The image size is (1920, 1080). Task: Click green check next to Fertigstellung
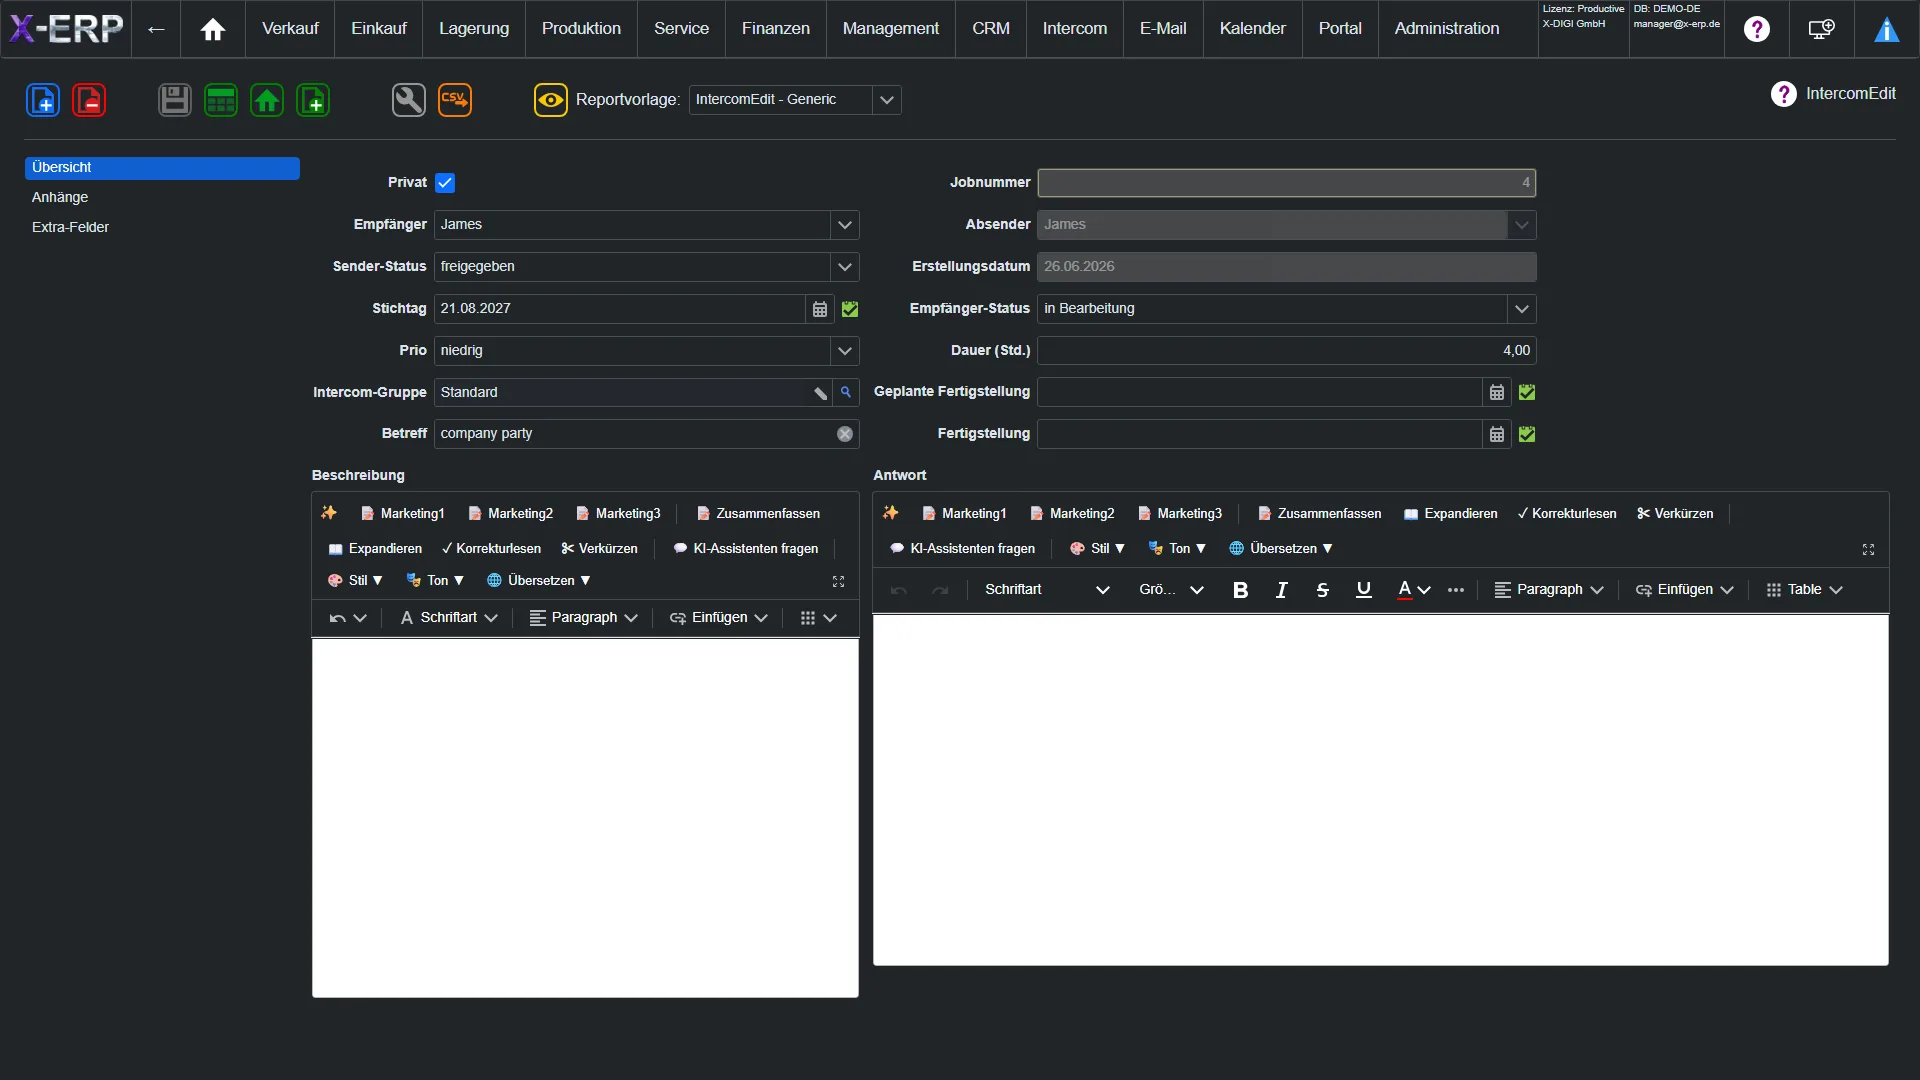pyautogui.click(x=1527, y=434)
